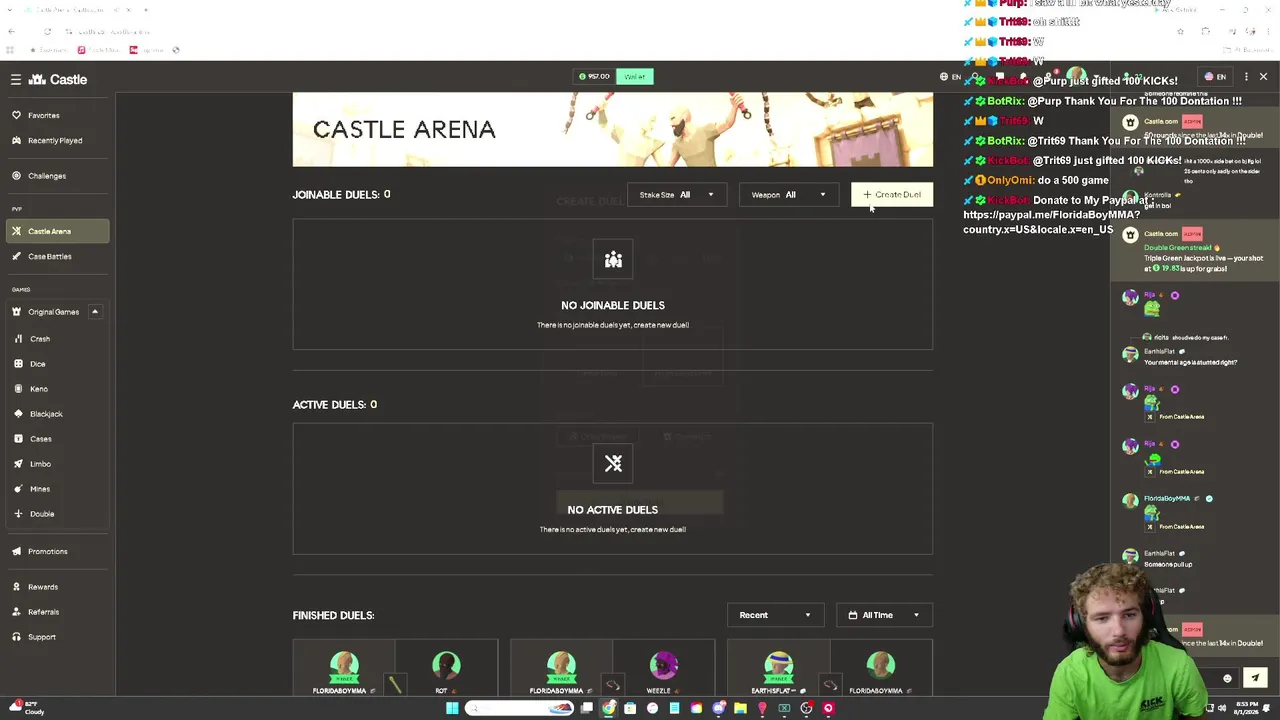Open the finished duel FloridaBoyMMA vs Weezle
The height and width of the screenshot is (720, 1280).
[613, 668]
